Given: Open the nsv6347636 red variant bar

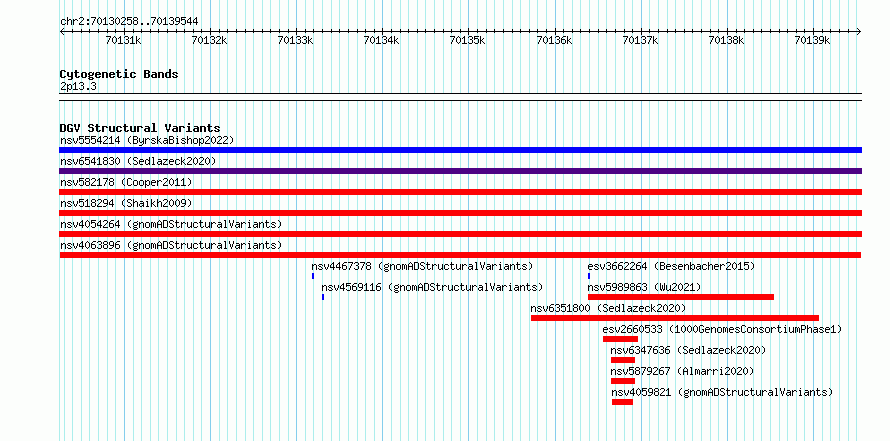Looking at the screenshot, I should [623, 360].
